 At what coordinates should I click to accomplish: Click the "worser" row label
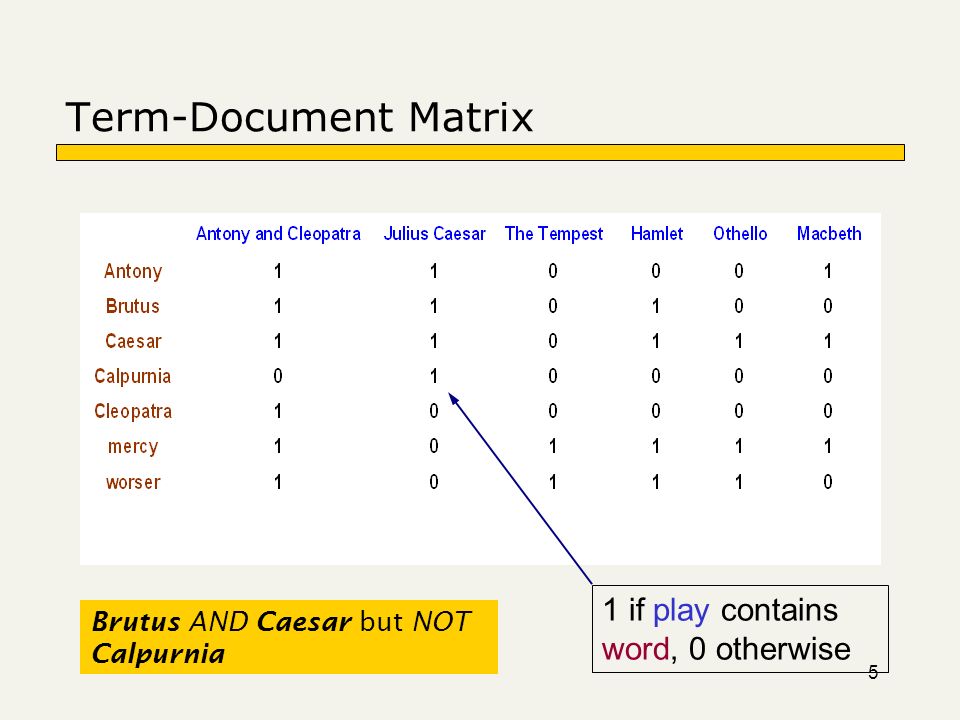133,482
